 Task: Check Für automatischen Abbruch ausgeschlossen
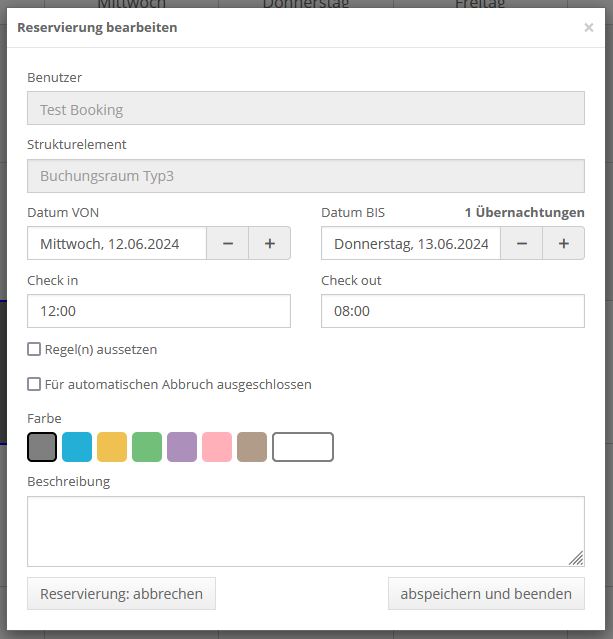point(35,384)
